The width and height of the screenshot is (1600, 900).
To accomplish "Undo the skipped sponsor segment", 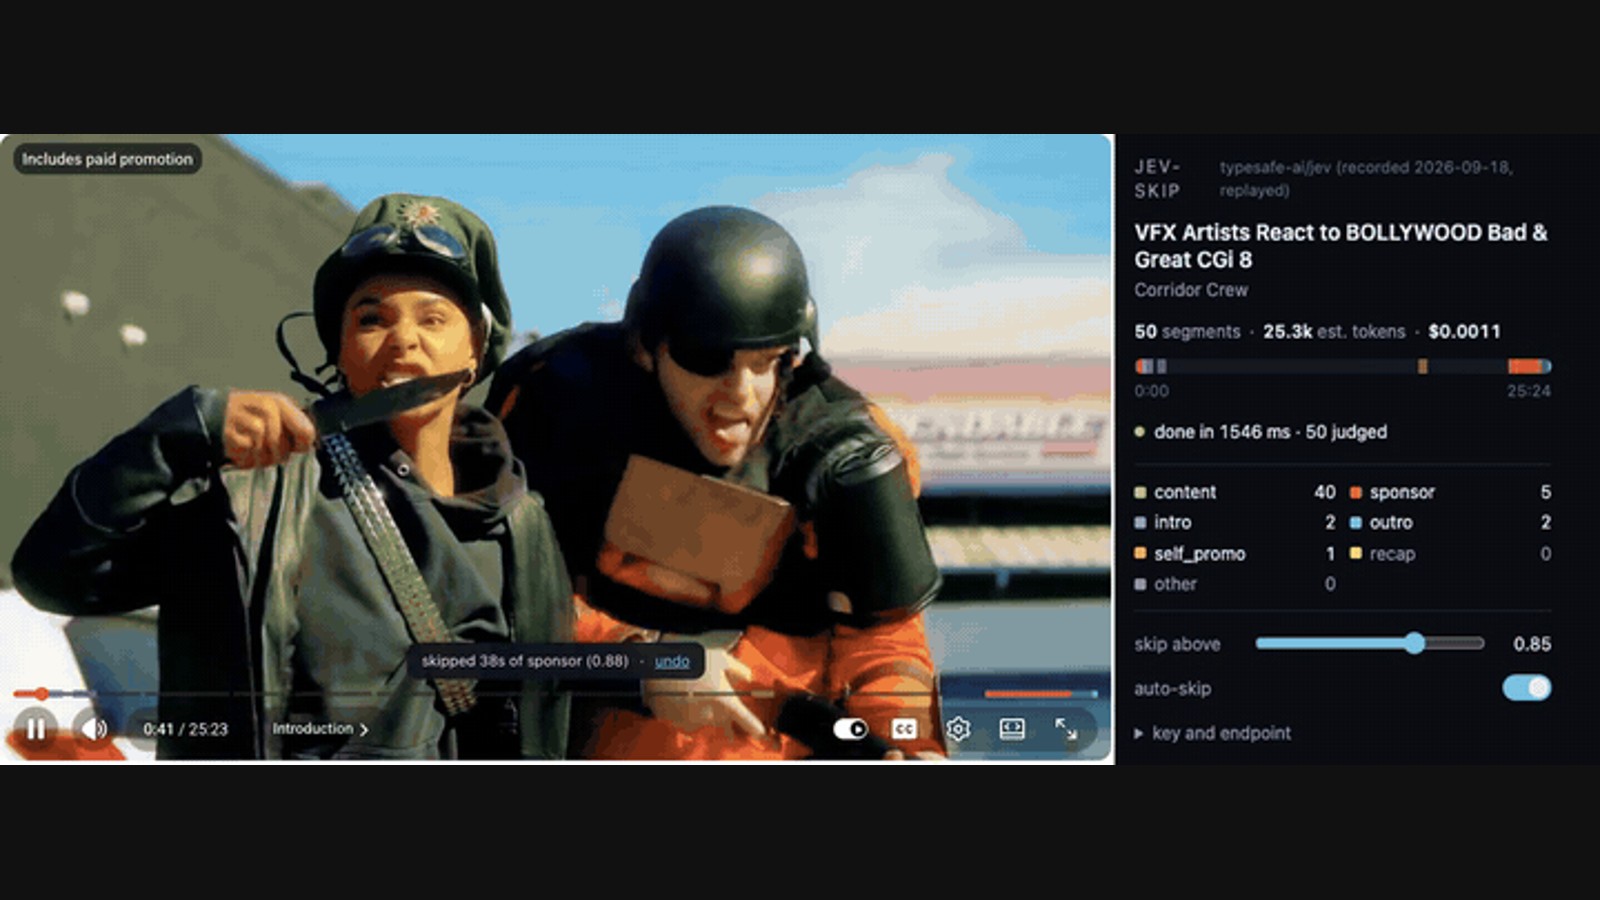I will 672,661.
